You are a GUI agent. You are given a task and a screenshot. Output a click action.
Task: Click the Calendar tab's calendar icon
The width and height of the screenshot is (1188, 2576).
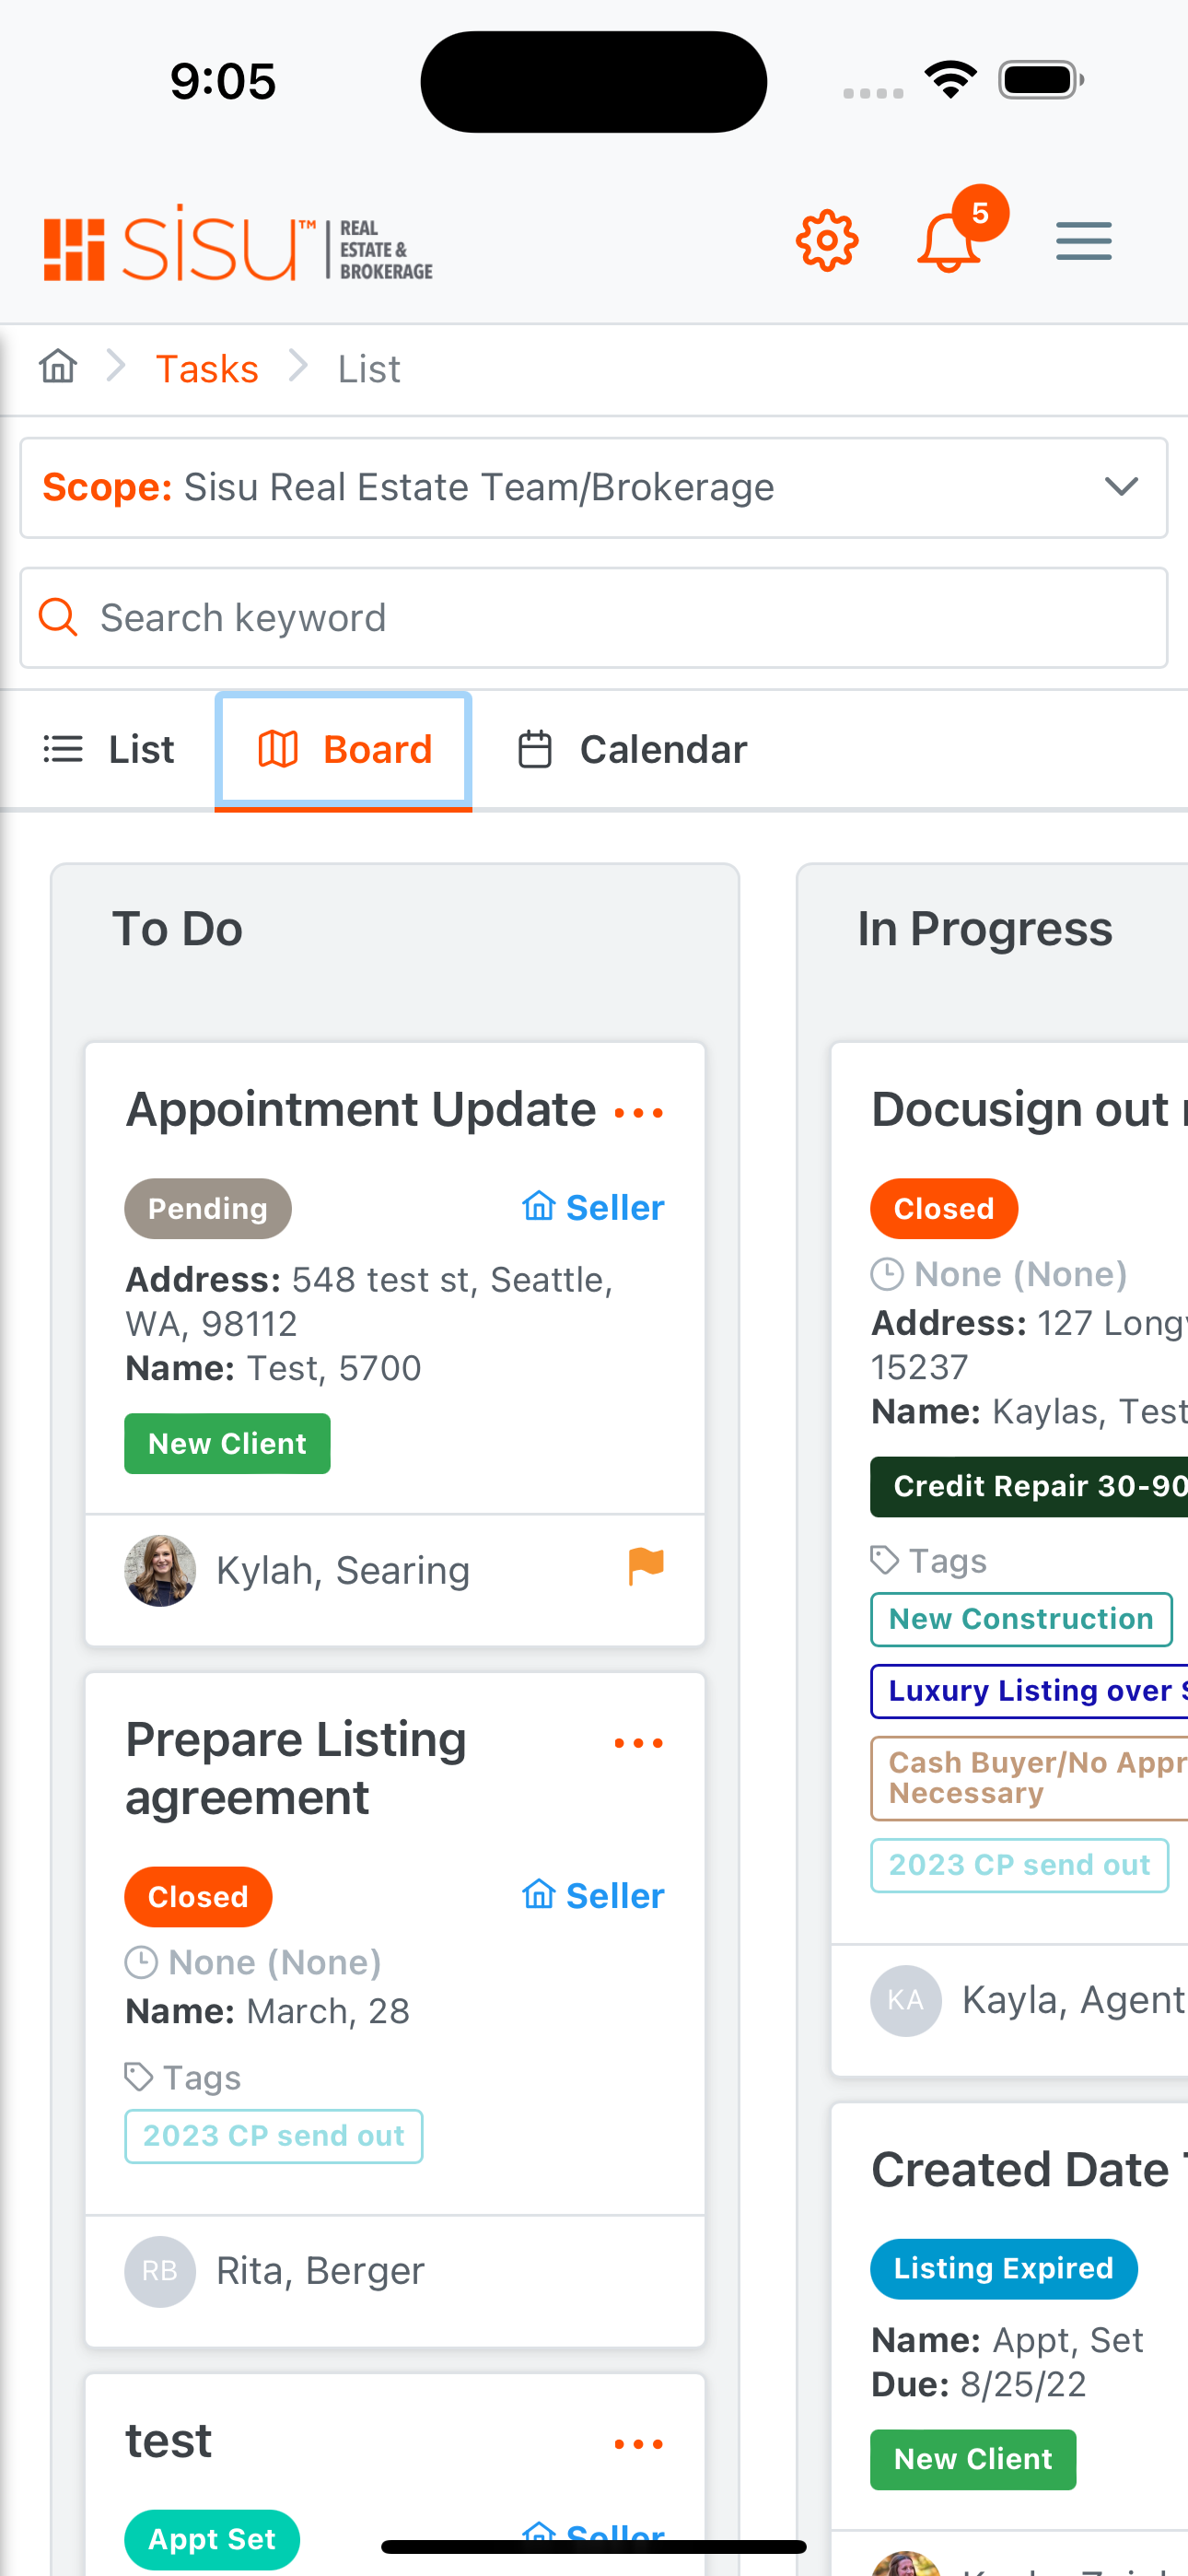[x=535, y=750]
